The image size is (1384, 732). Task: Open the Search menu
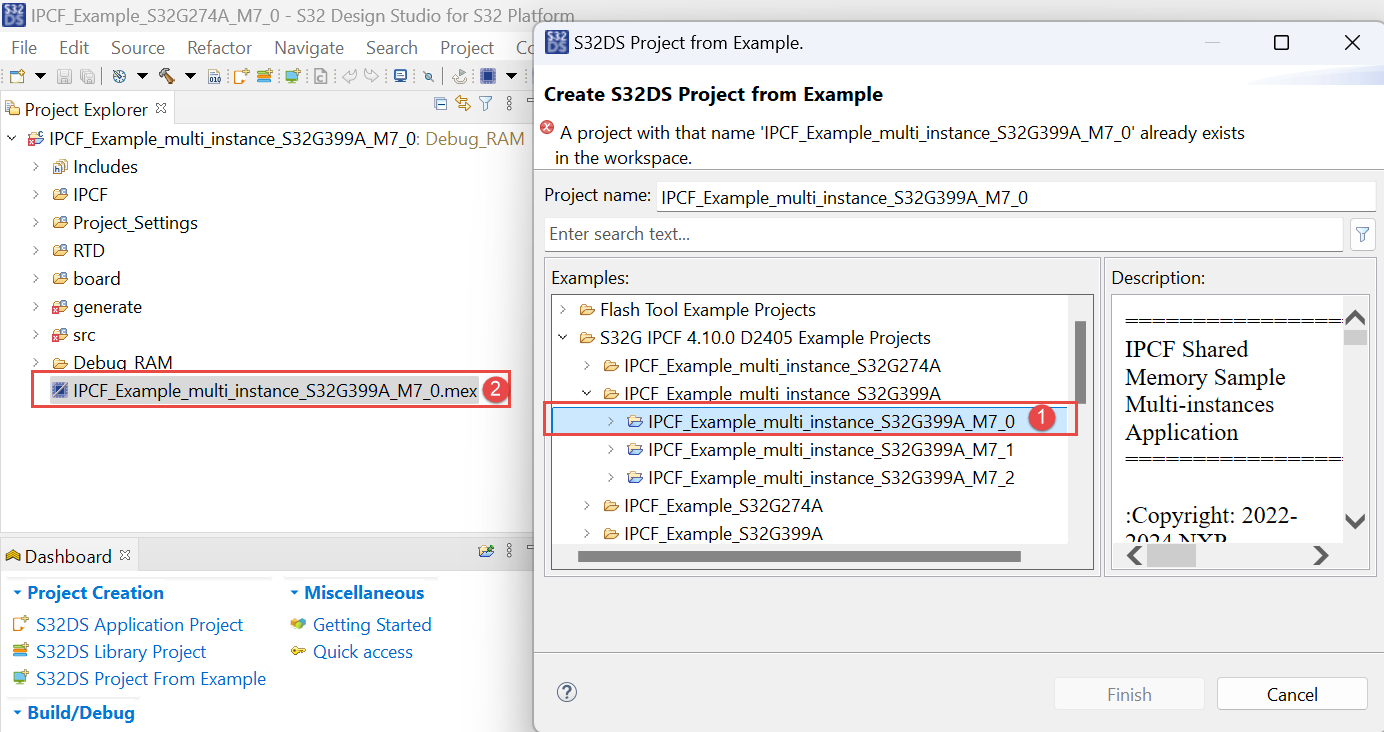tap(392, 48)
